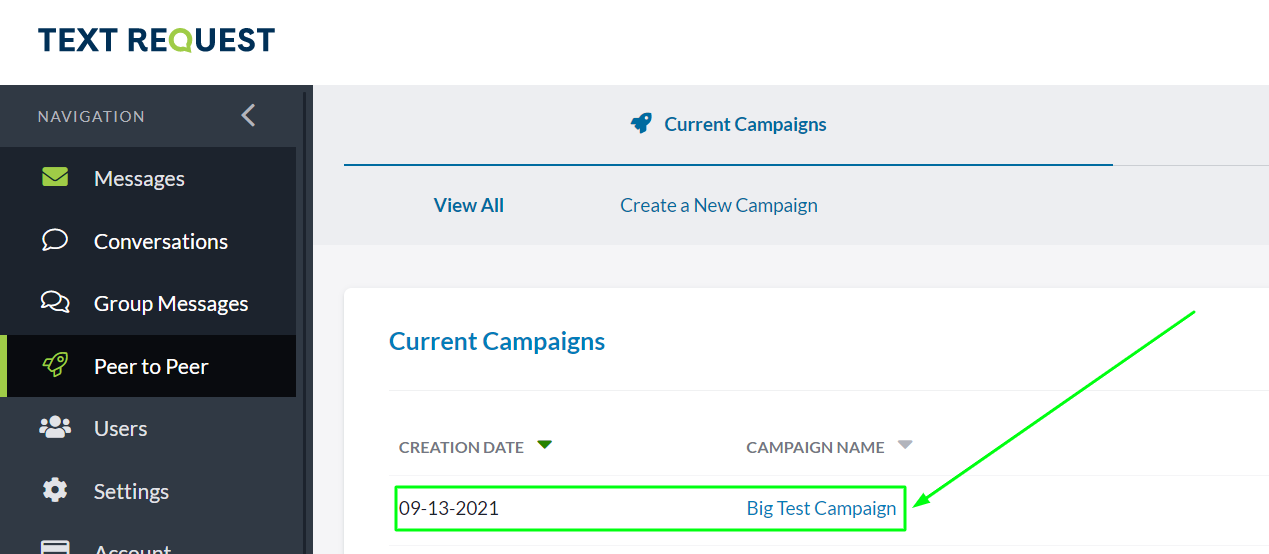Click the Group Messages bubbles icon
Screen dimensions: 1269x554
click(55, 303)
